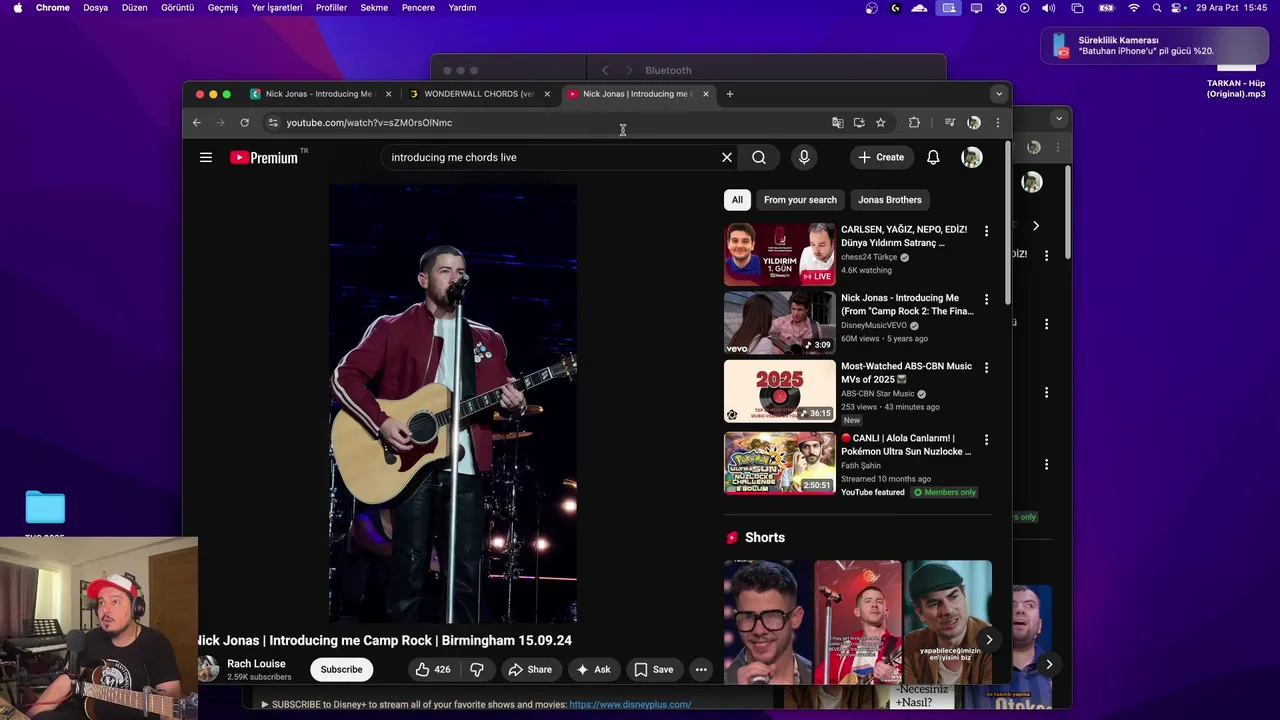The image size is (1280, 720).
Task: Open Chrome extensions puzzle icon
Action: point(914,122)
